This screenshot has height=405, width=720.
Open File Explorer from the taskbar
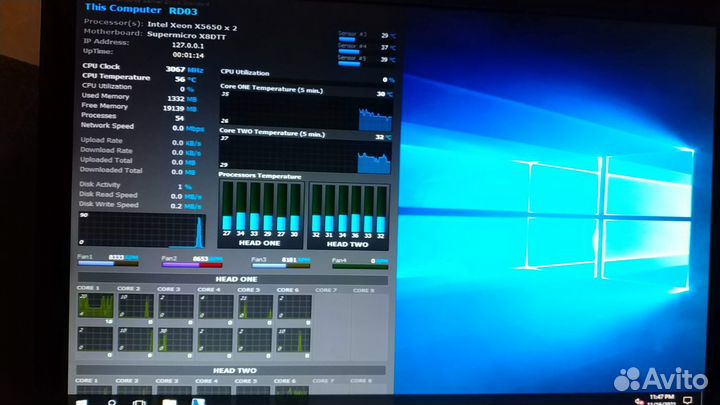coord(169,402)
